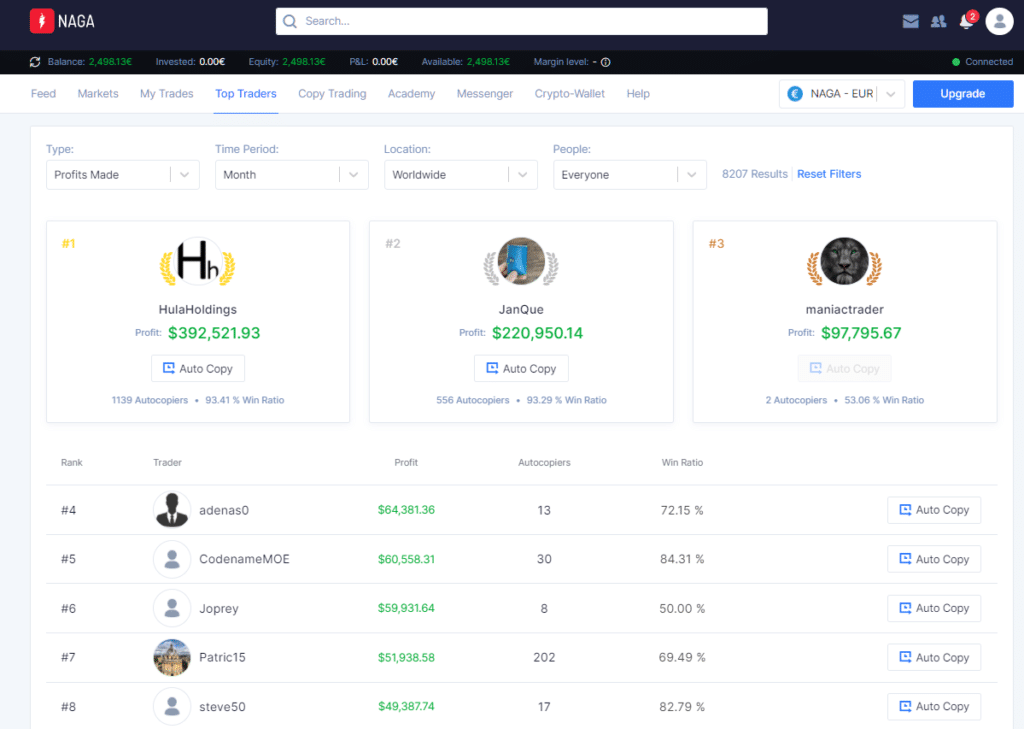Screen dimensions: 1024x729
Task: Click maniactrader's Auto Copy button
Action: pos(844,368)
